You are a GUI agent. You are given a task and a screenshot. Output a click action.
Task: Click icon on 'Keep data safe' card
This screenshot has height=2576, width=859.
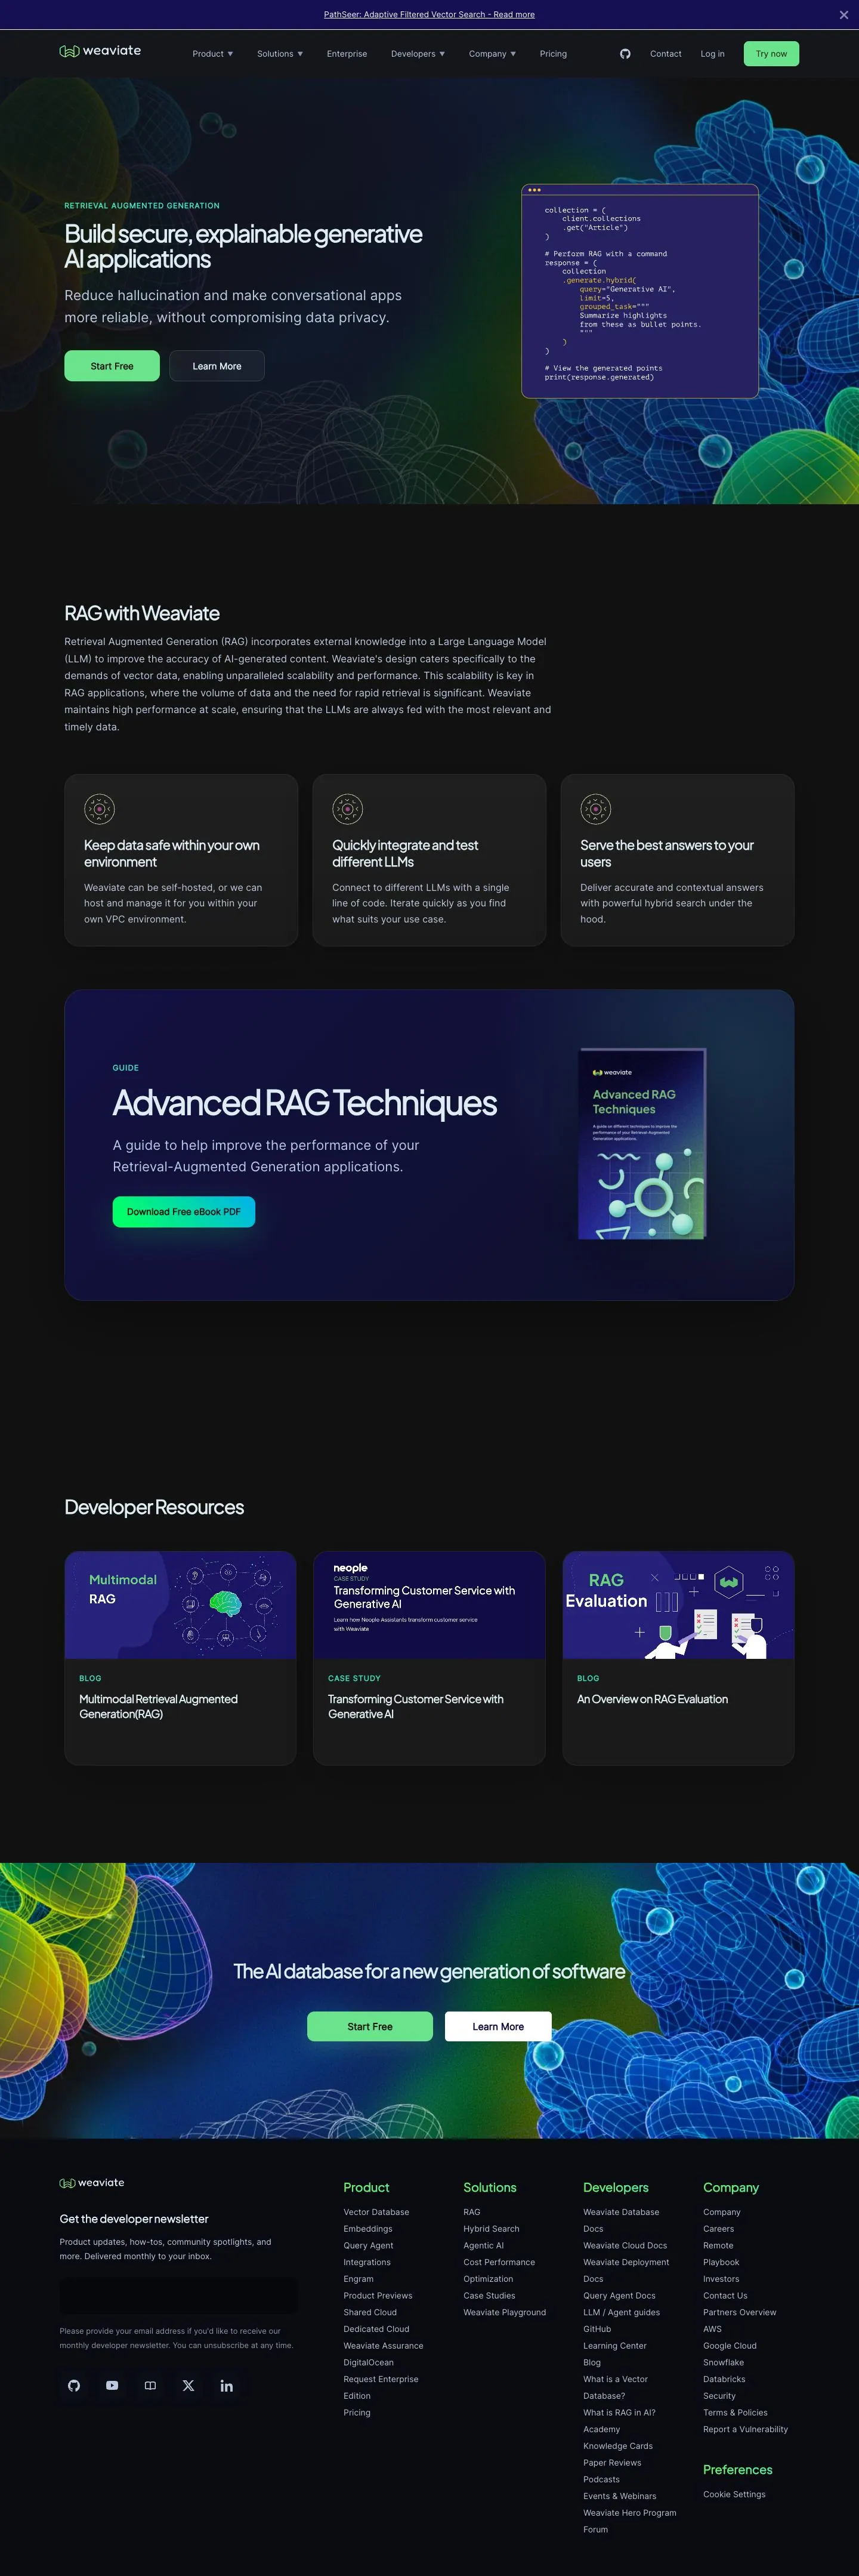tap(99, 808)
